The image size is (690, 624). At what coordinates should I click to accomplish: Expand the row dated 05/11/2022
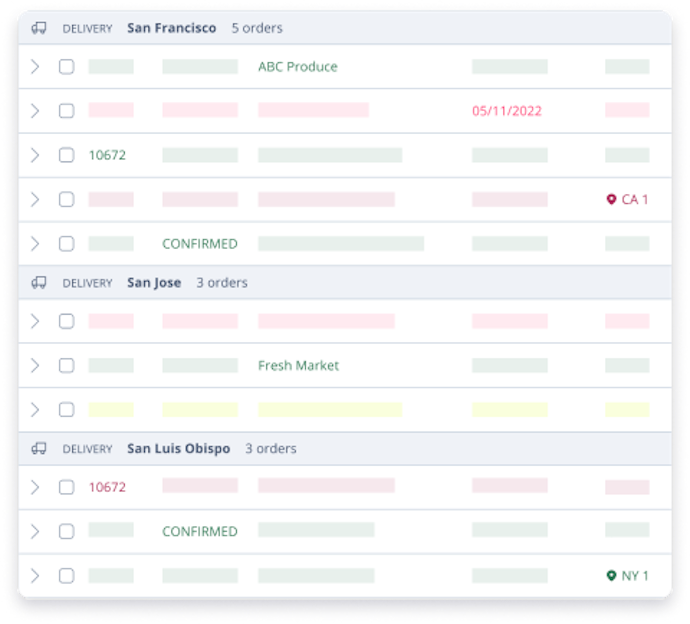(35, 110)
